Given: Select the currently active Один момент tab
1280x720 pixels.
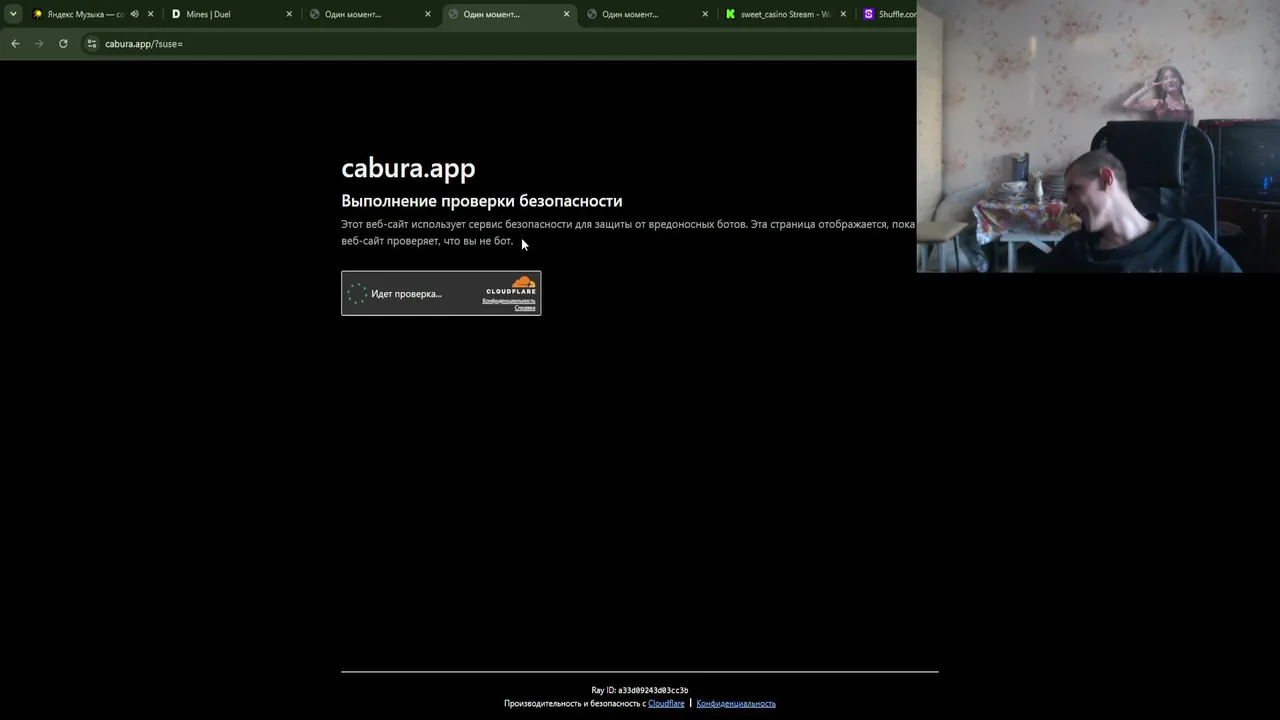Looking at the screenshot, I should (509, 14).
